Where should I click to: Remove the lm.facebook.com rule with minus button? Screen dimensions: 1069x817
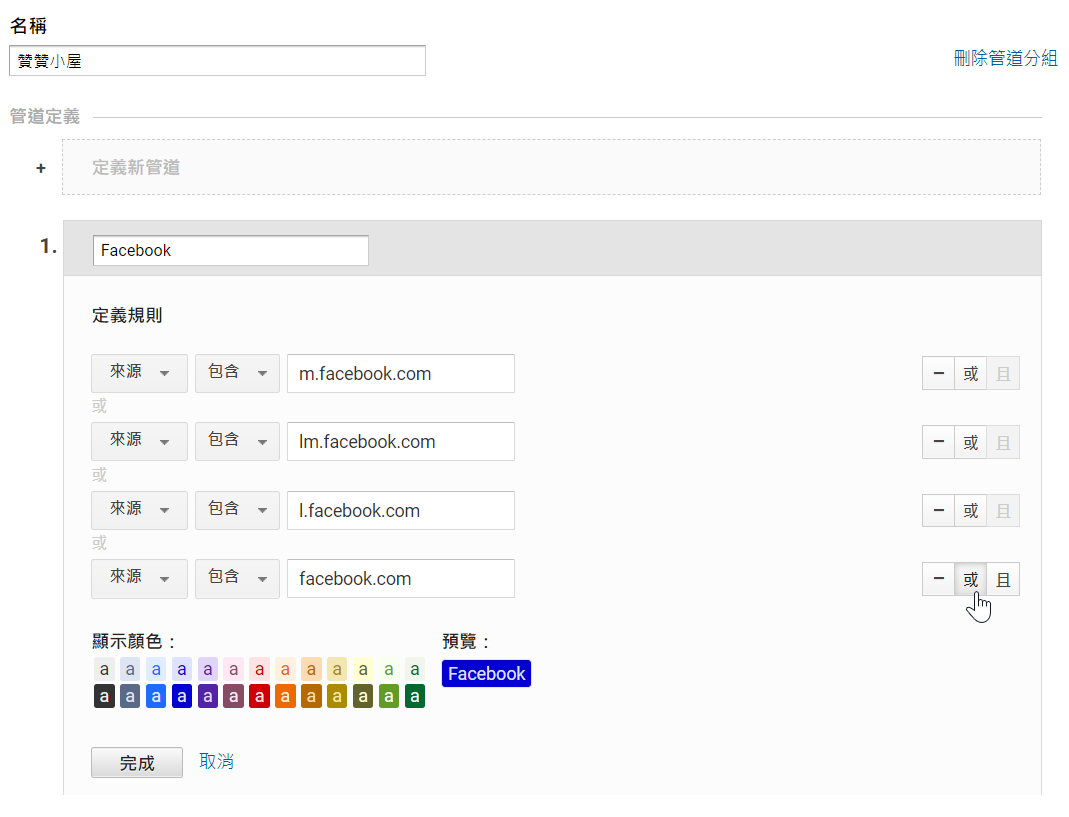pos(938,442)
